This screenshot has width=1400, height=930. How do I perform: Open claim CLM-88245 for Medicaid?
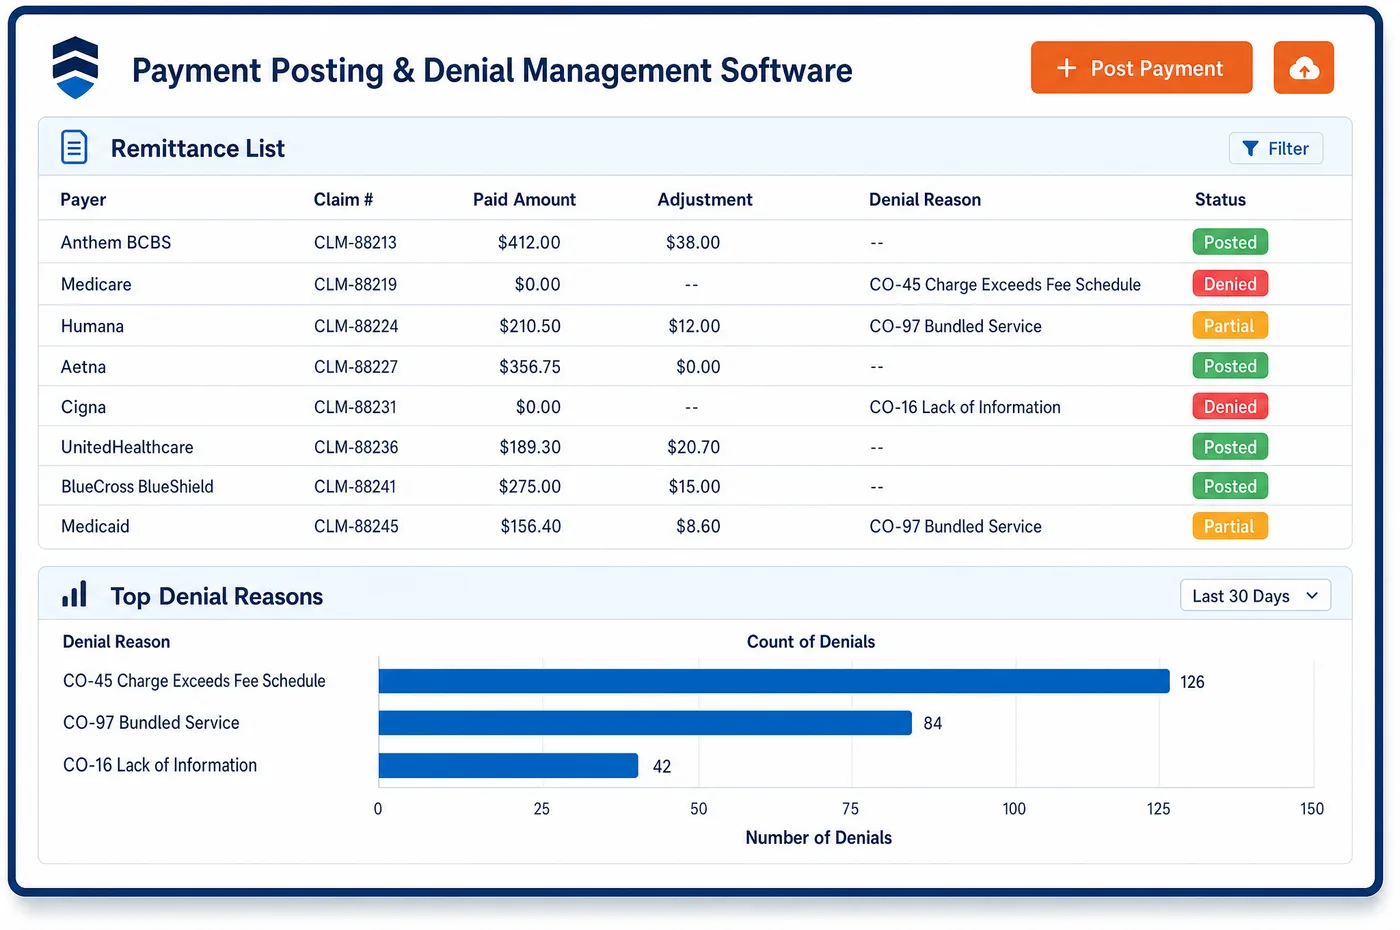(356, 526)
